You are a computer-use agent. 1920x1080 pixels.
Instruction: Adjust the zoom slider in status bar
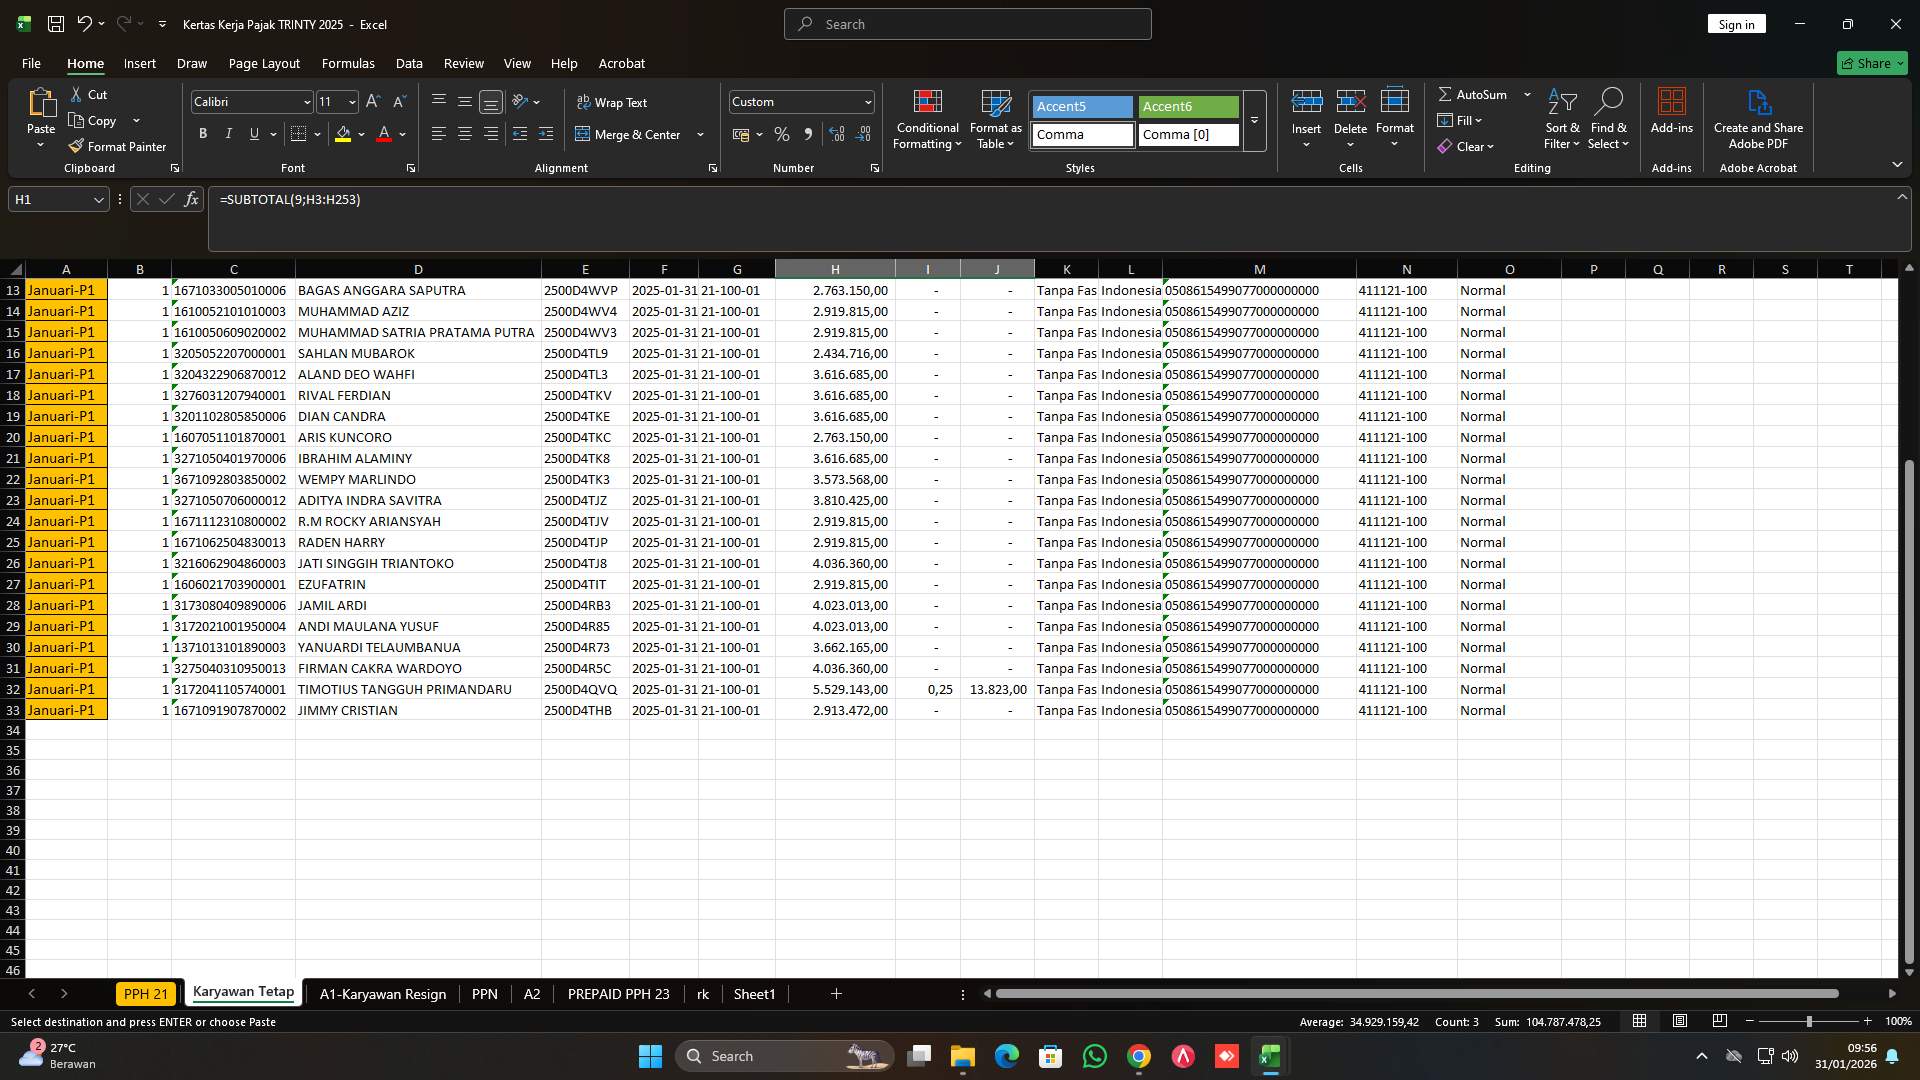click(x=1809, y=1021)
